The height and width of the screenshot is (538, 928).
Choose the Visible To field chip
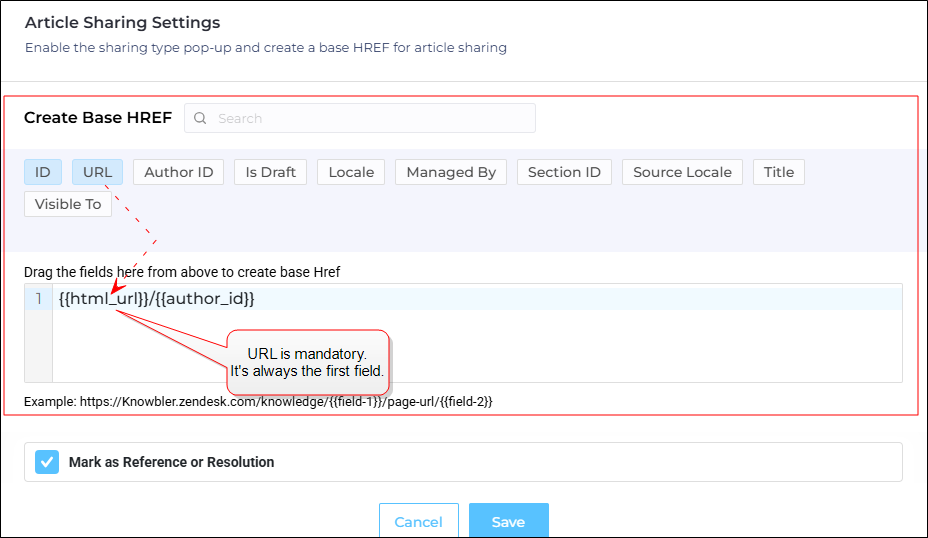point(68,204)
